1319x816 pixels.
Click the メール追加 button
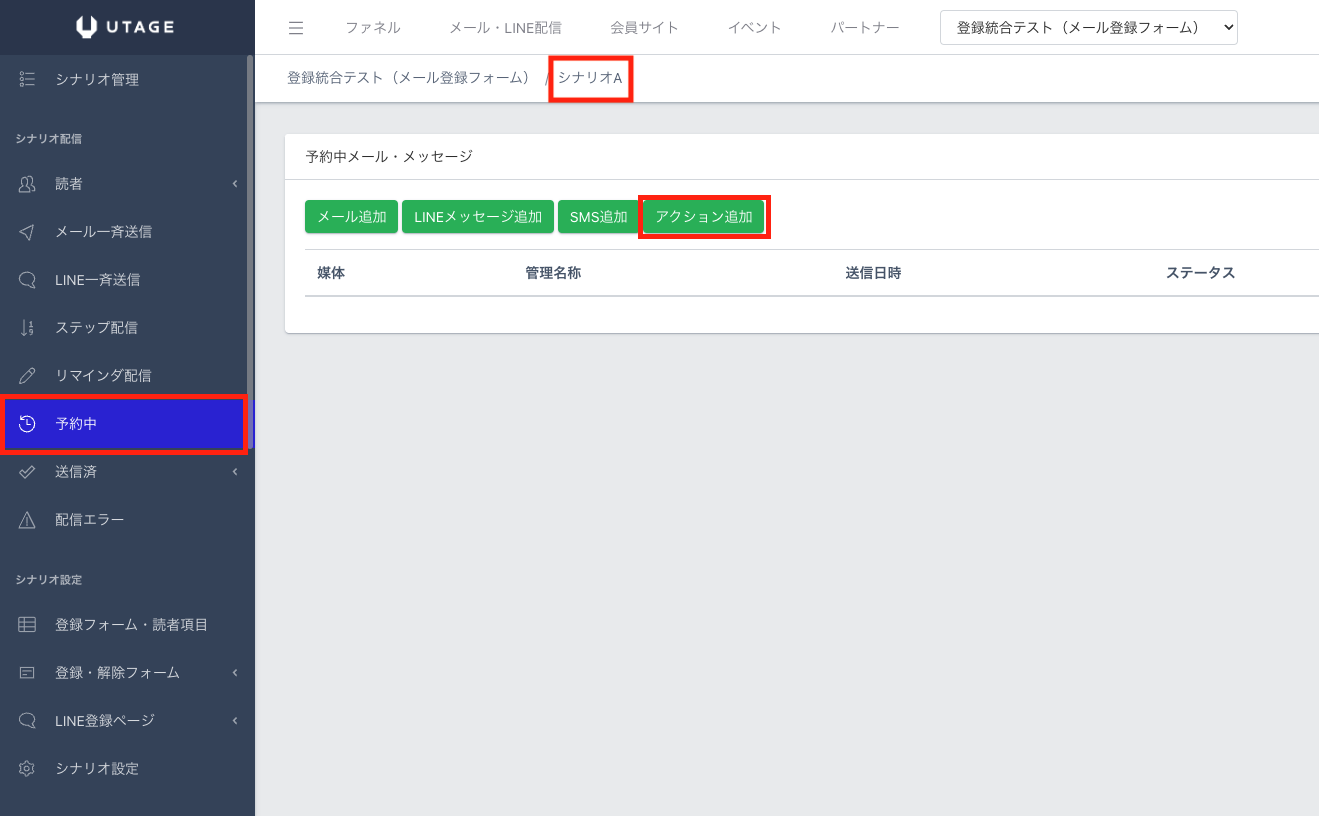351,217
